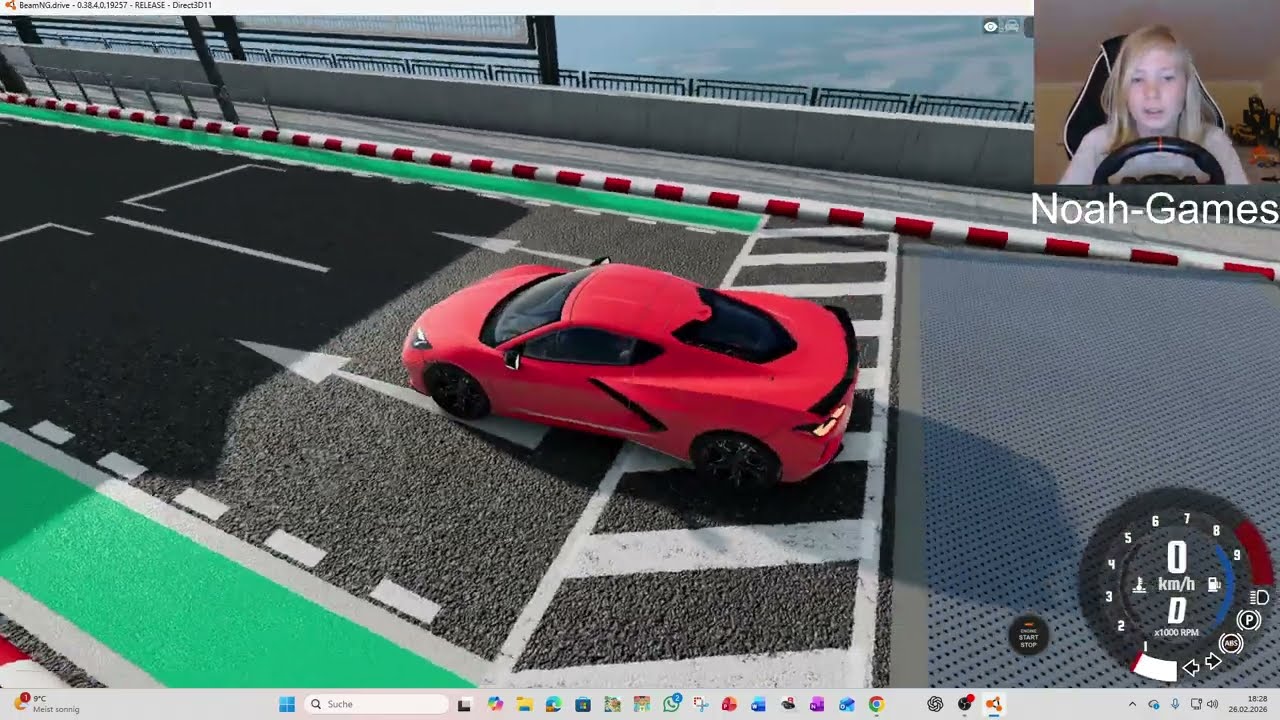1280x720 pixels.
Task: Click the x1000 RPM label
Action: (x=1176, y=632)
